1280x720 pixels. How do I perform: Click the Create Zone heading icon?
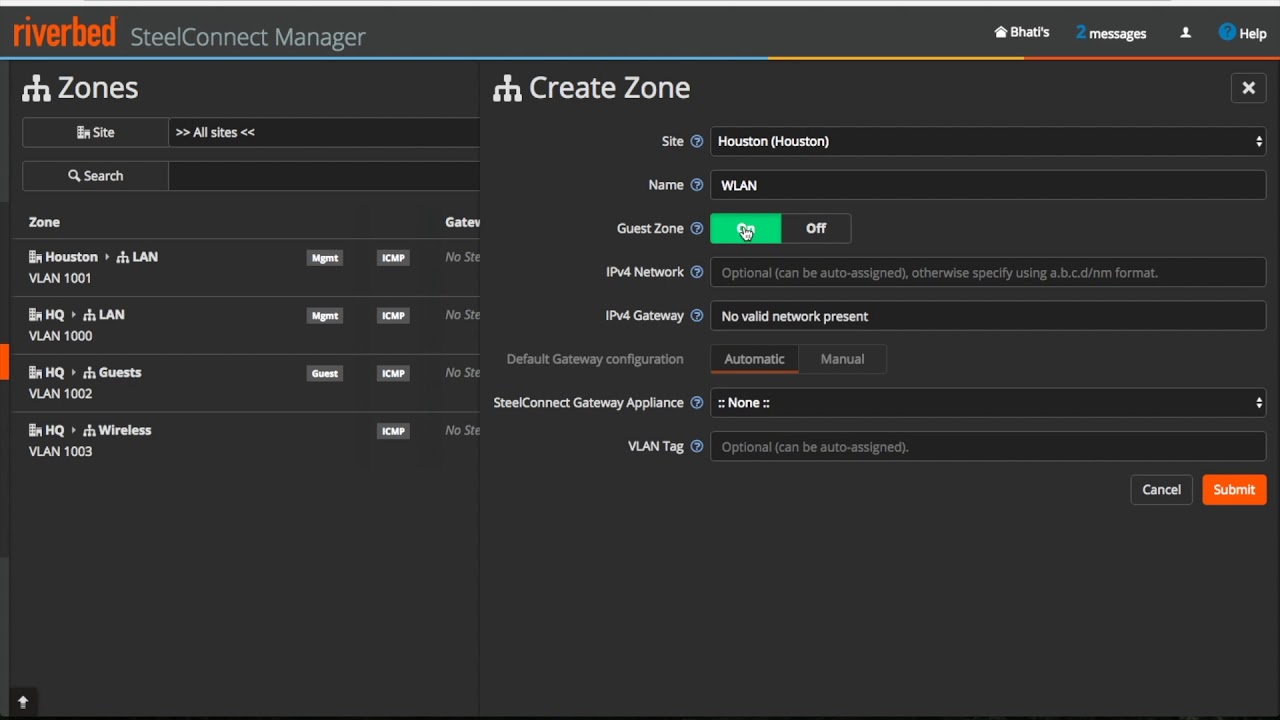(507, 88)
